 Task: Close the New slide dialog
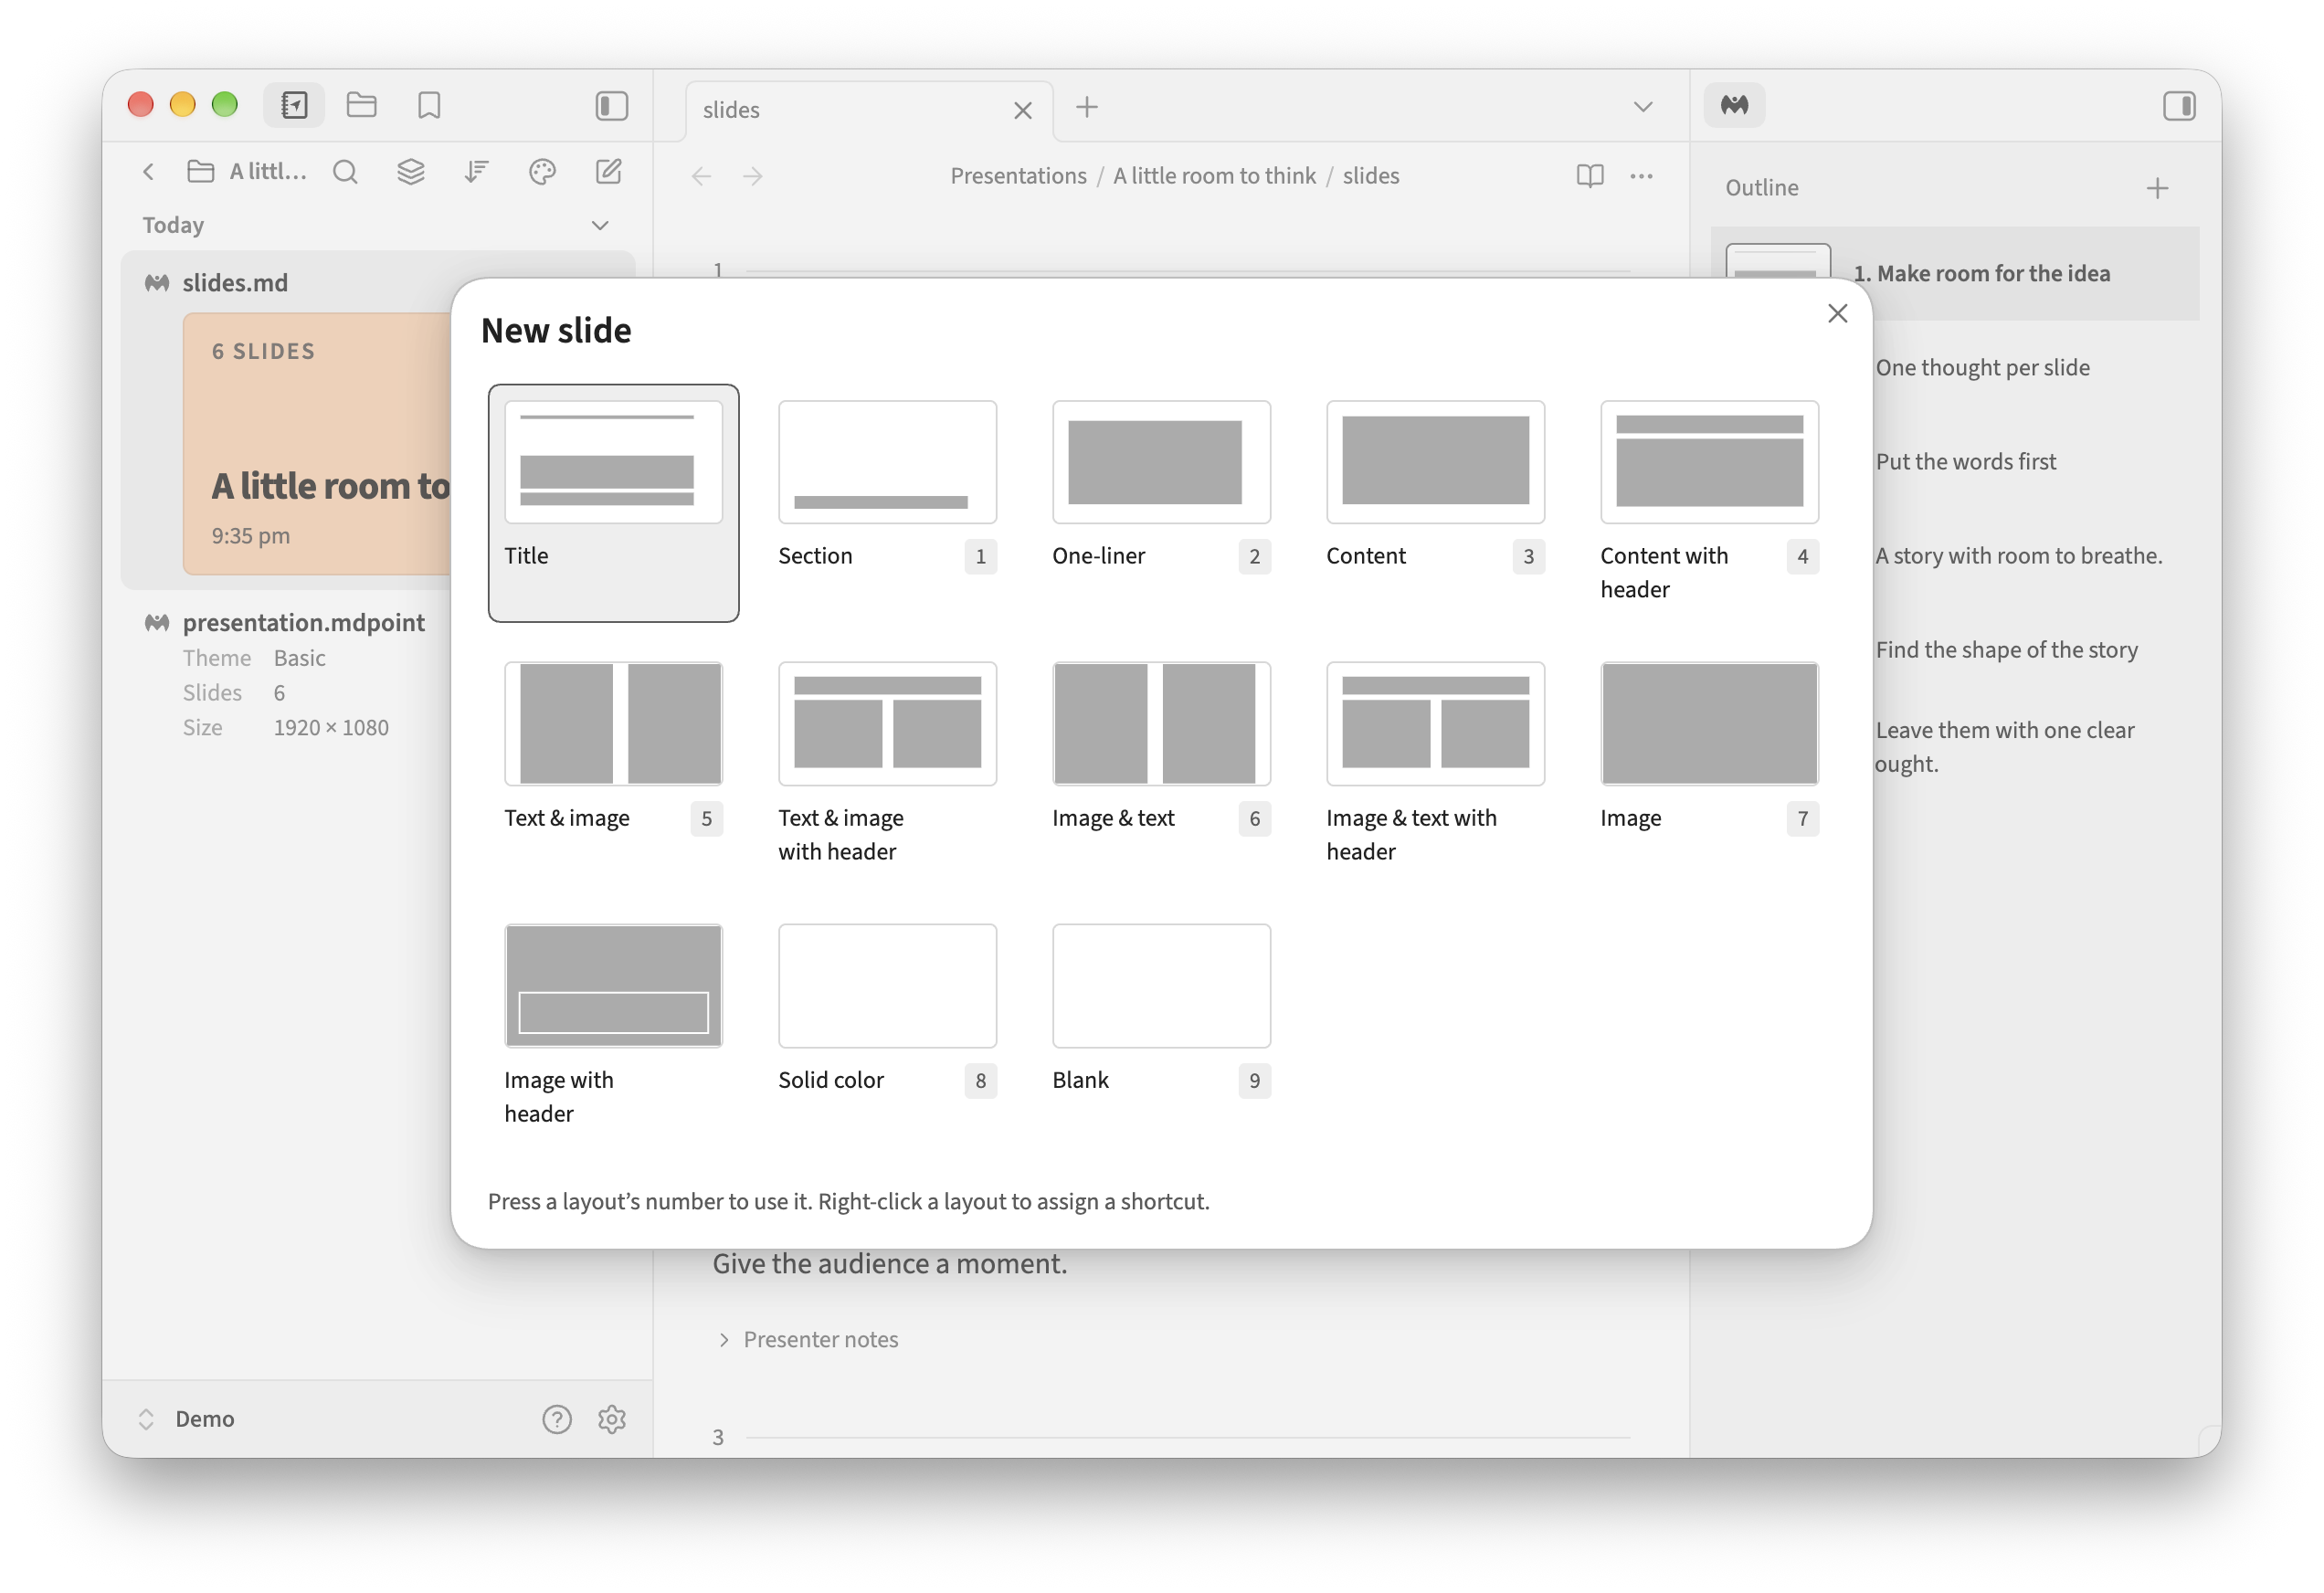click(1836, 314)
